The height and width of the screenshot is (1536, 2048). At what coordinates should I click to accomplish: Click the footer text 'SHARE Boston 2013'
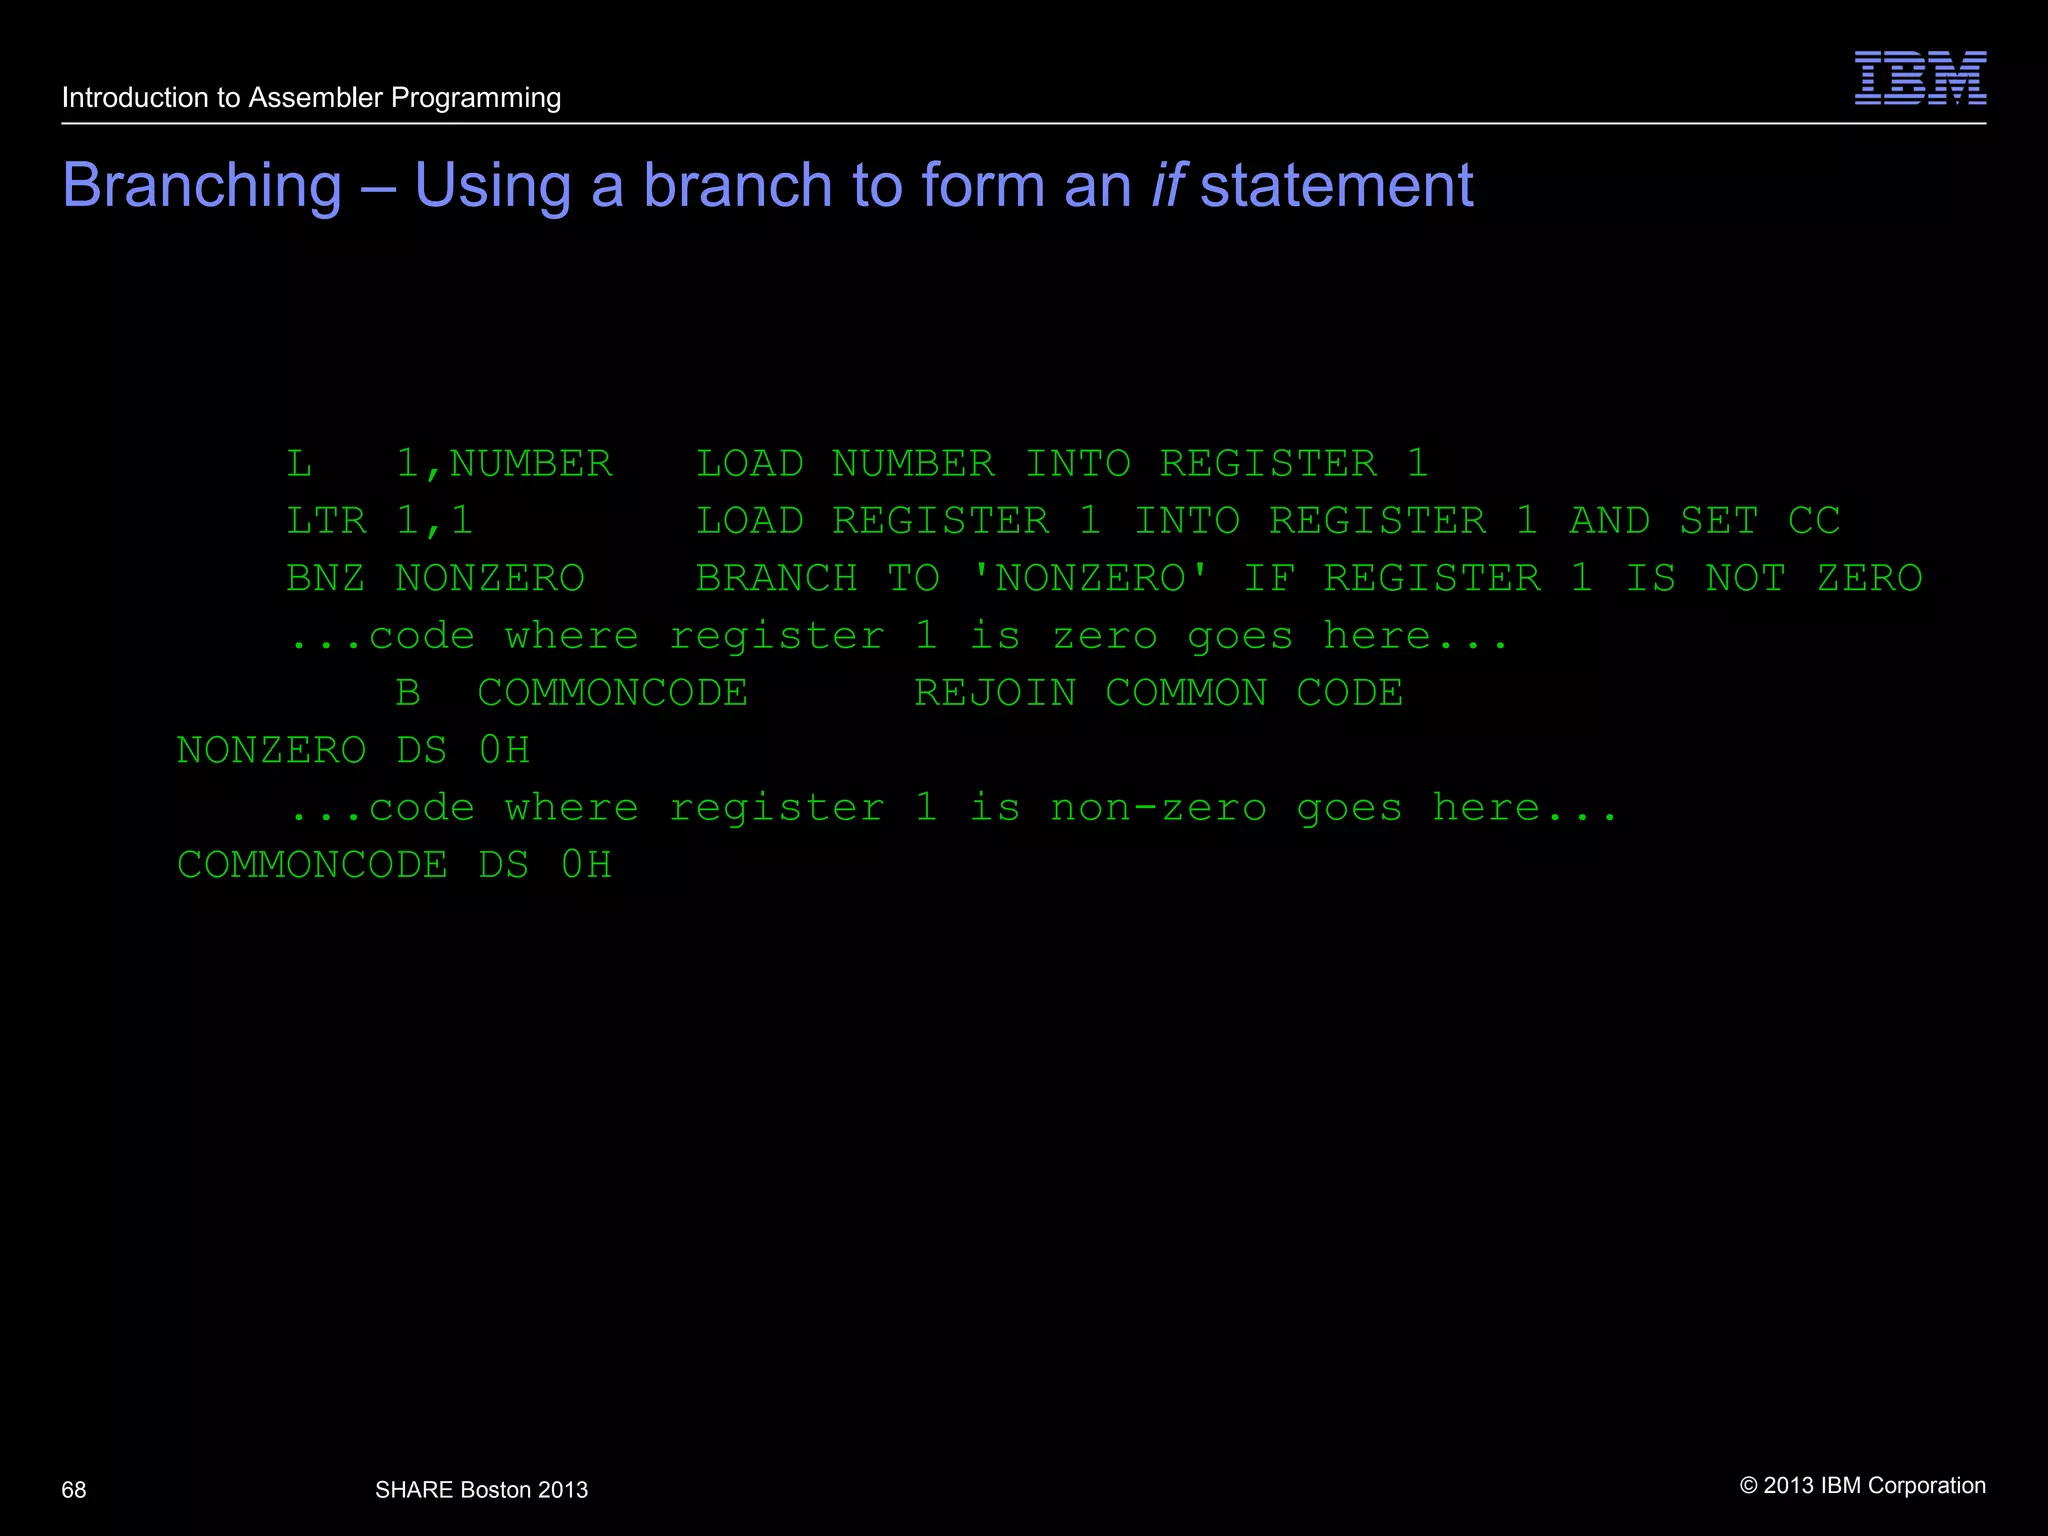[481, 1490]
